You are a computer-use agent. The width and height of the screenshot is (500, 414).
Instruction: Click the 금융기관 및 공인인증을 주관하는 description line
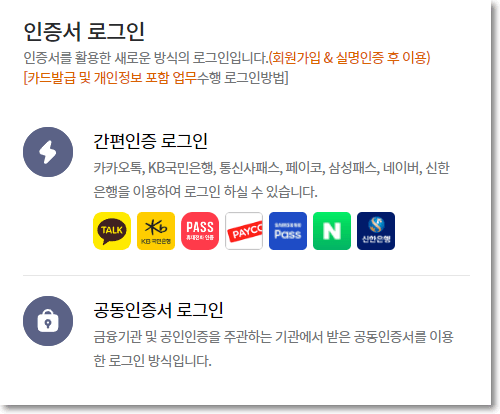[273, 337]
